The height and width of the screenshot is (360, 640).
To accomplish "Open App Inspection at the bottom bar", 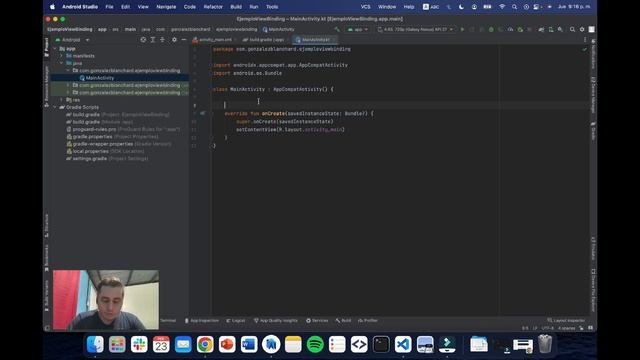I will (202, 320).
